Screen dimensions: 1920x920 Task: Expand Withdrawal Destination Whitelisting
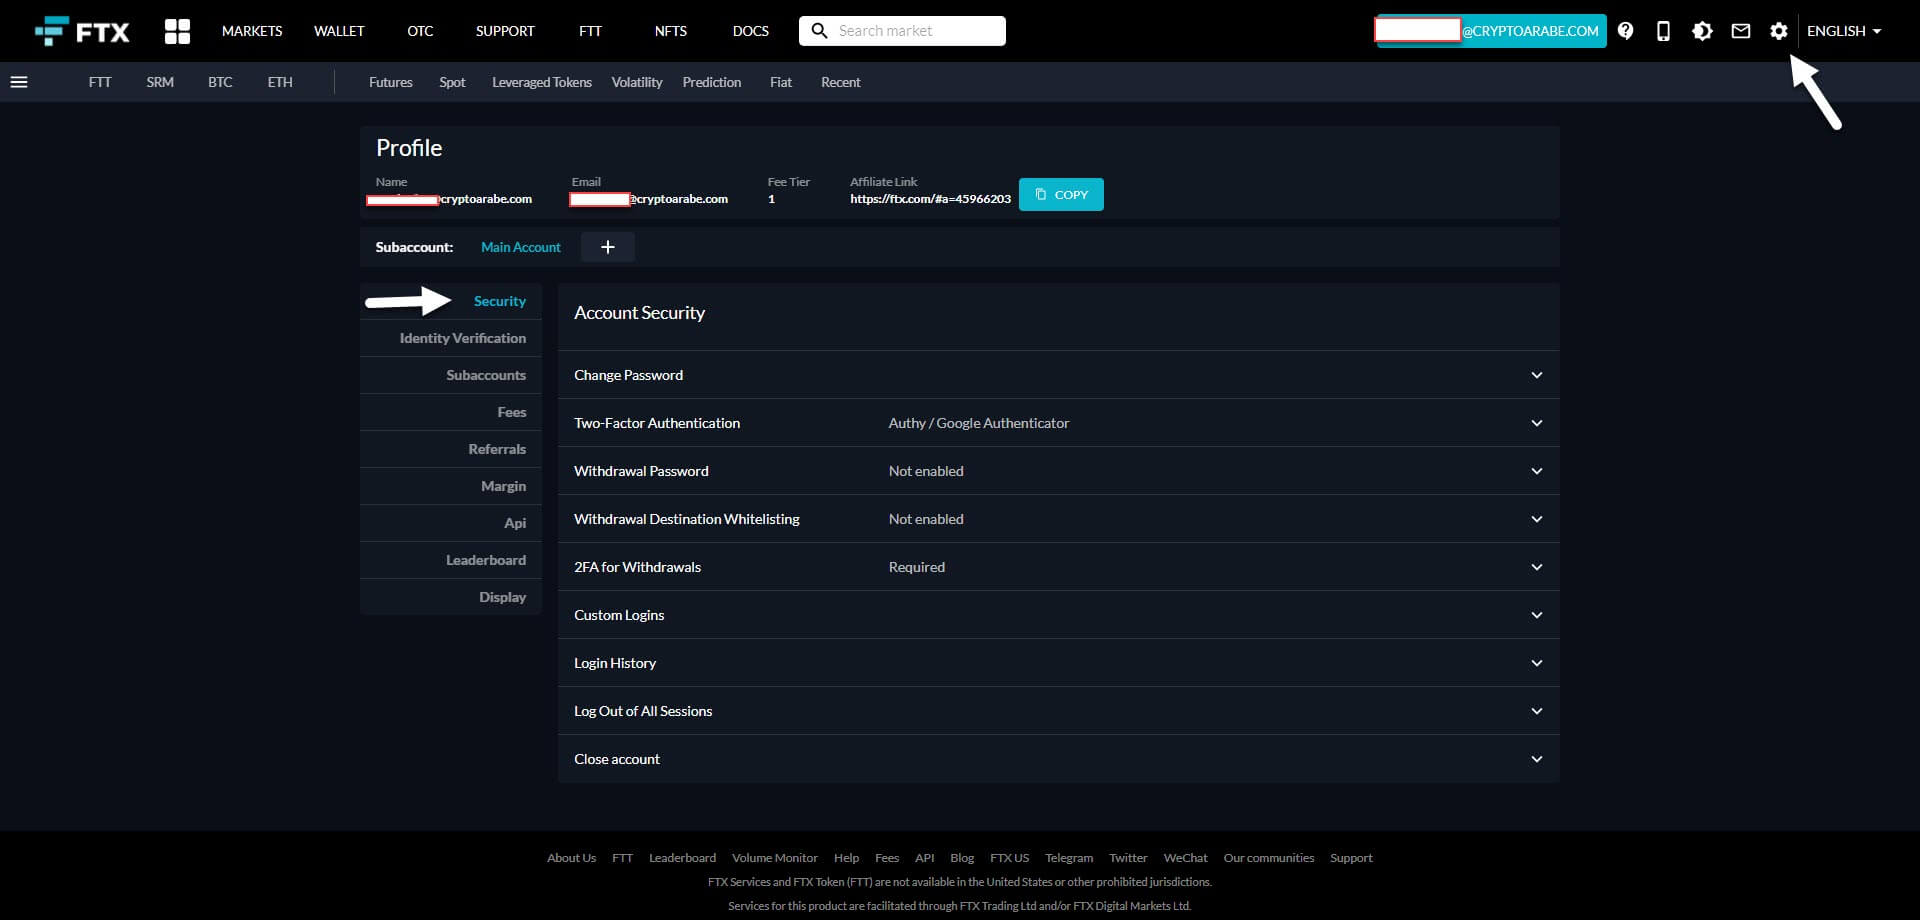coord(1058,519)
